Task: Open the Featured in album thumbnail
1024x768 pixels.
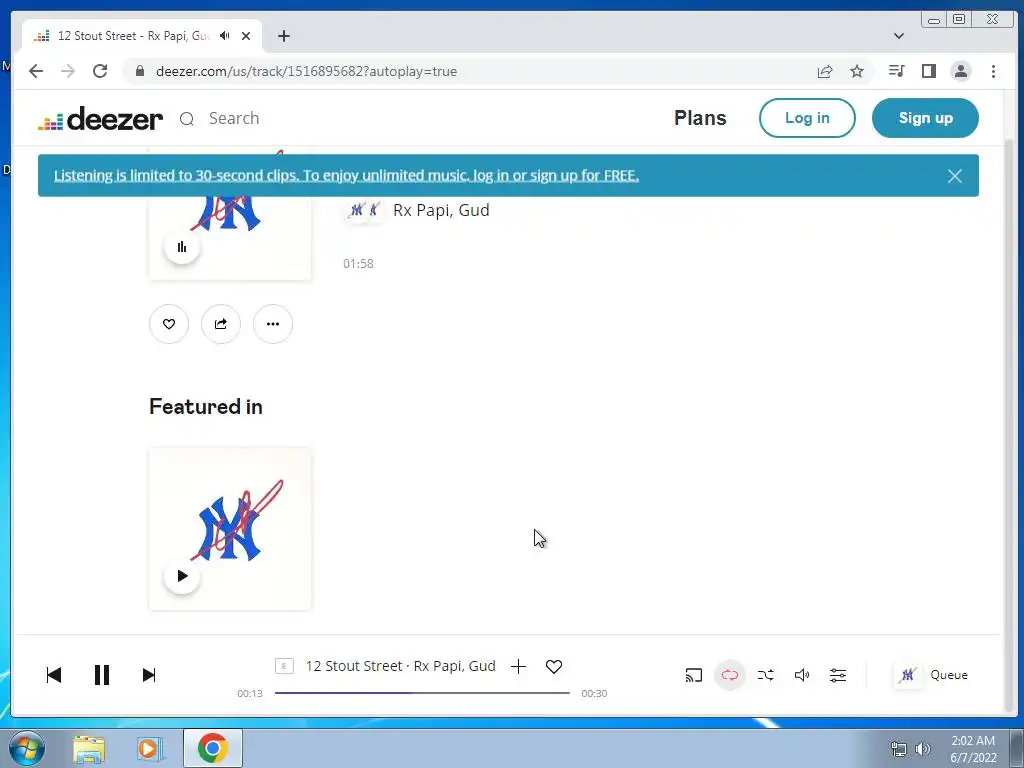Action: click(230, 529)
